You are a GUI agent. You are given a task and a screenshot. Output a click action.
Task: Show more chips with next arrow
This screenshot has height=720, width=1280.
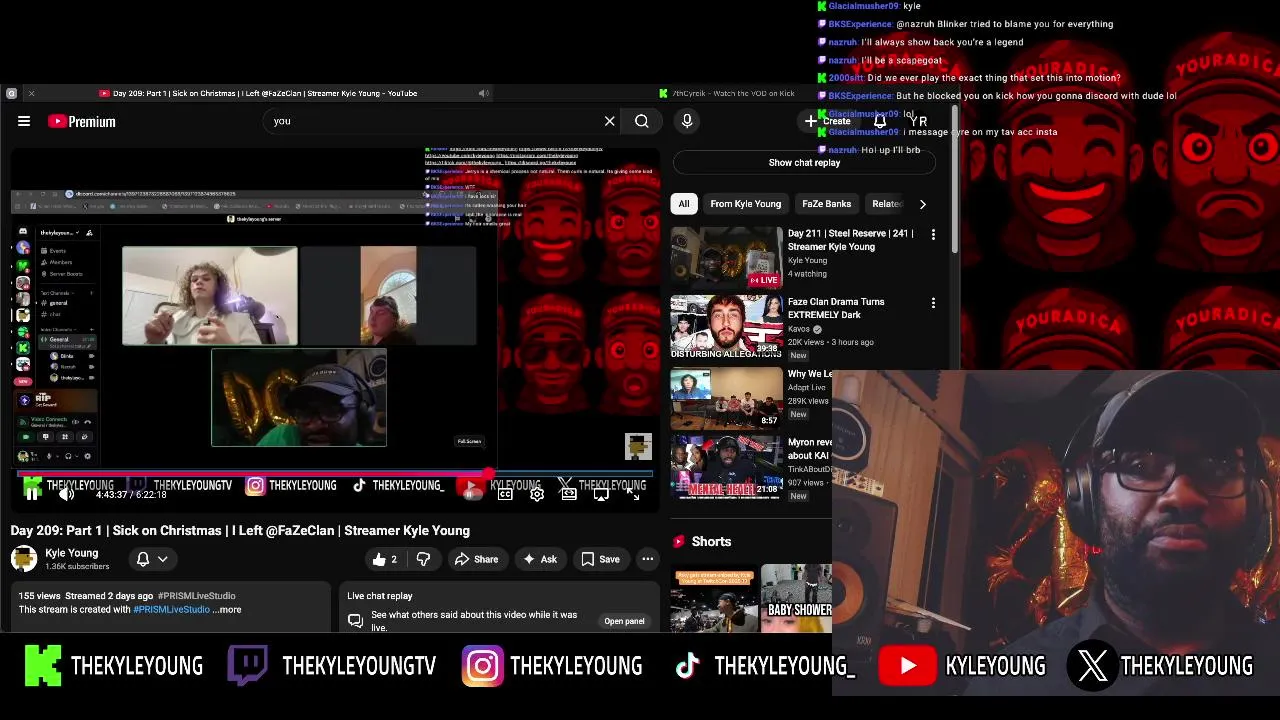tap(922, 204)
